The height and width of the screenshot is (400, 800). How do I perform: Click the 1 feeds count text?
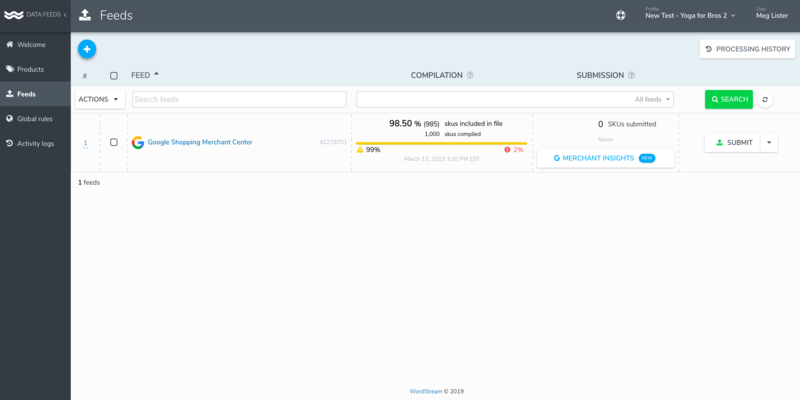coord(89,182)
